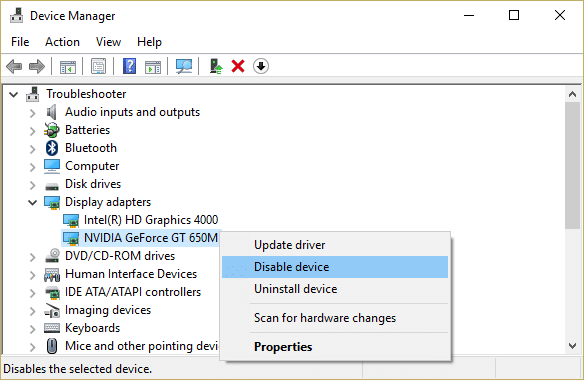Open the Action menu

click(62, 42)
